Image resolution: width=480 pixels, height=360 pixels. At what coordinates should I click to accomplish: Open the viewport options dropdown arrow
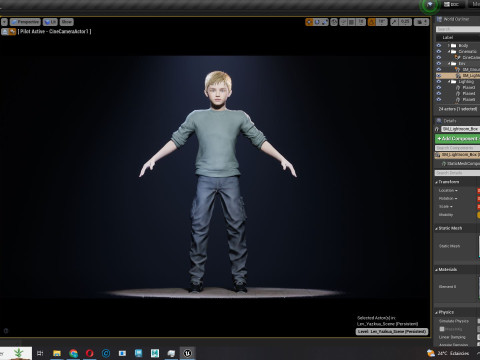click(x=4, y=22)
